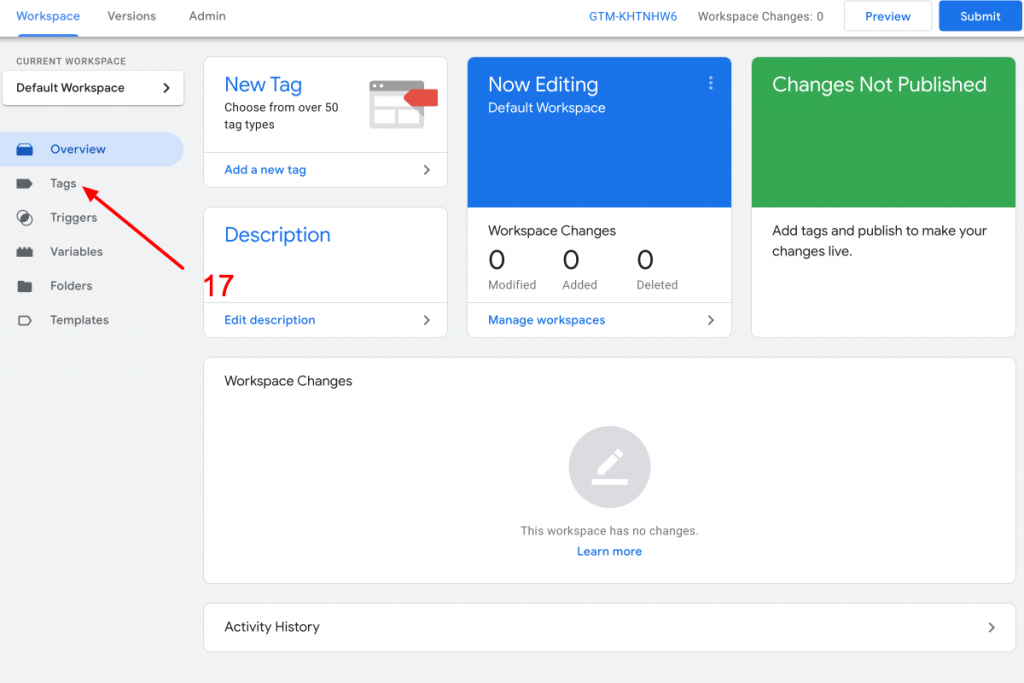Click the Learn more link
The height and width of the screenshot is (683, 1024).
(x=609, y=551)
